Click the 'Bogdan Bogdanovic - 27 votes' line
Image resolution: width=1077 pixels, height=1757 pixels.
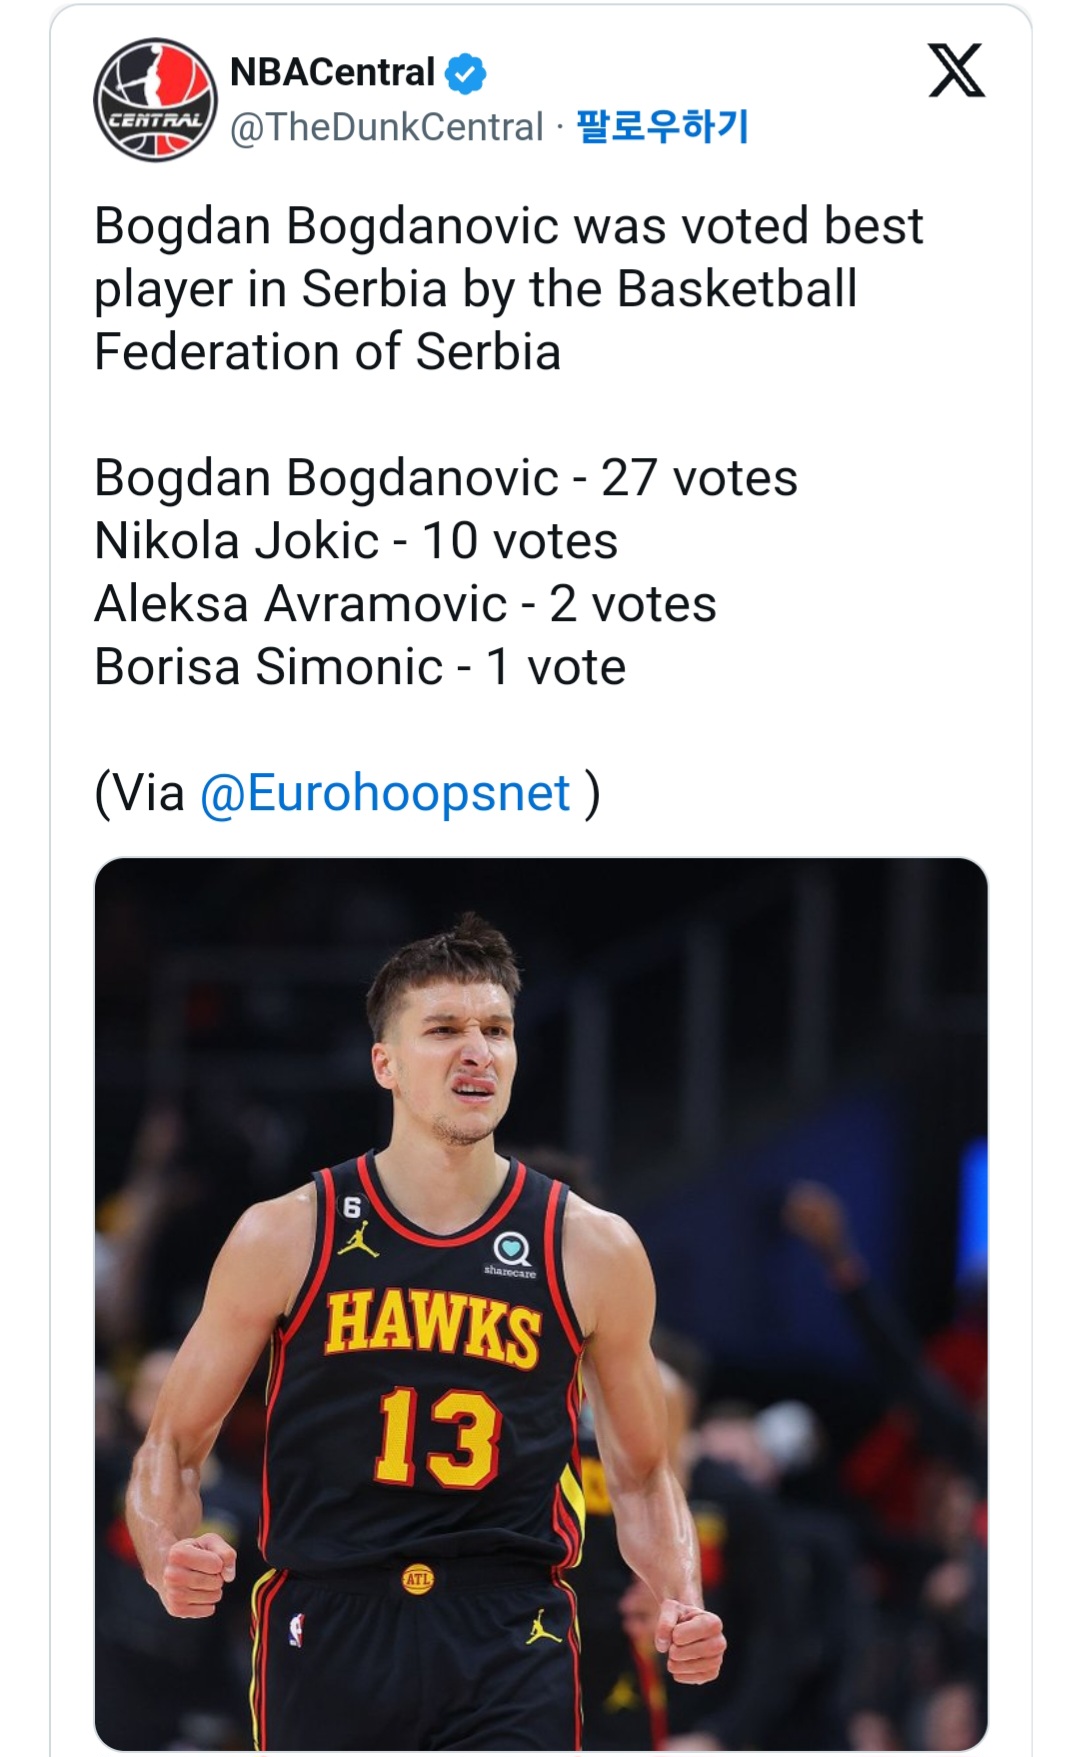(446, 478)
